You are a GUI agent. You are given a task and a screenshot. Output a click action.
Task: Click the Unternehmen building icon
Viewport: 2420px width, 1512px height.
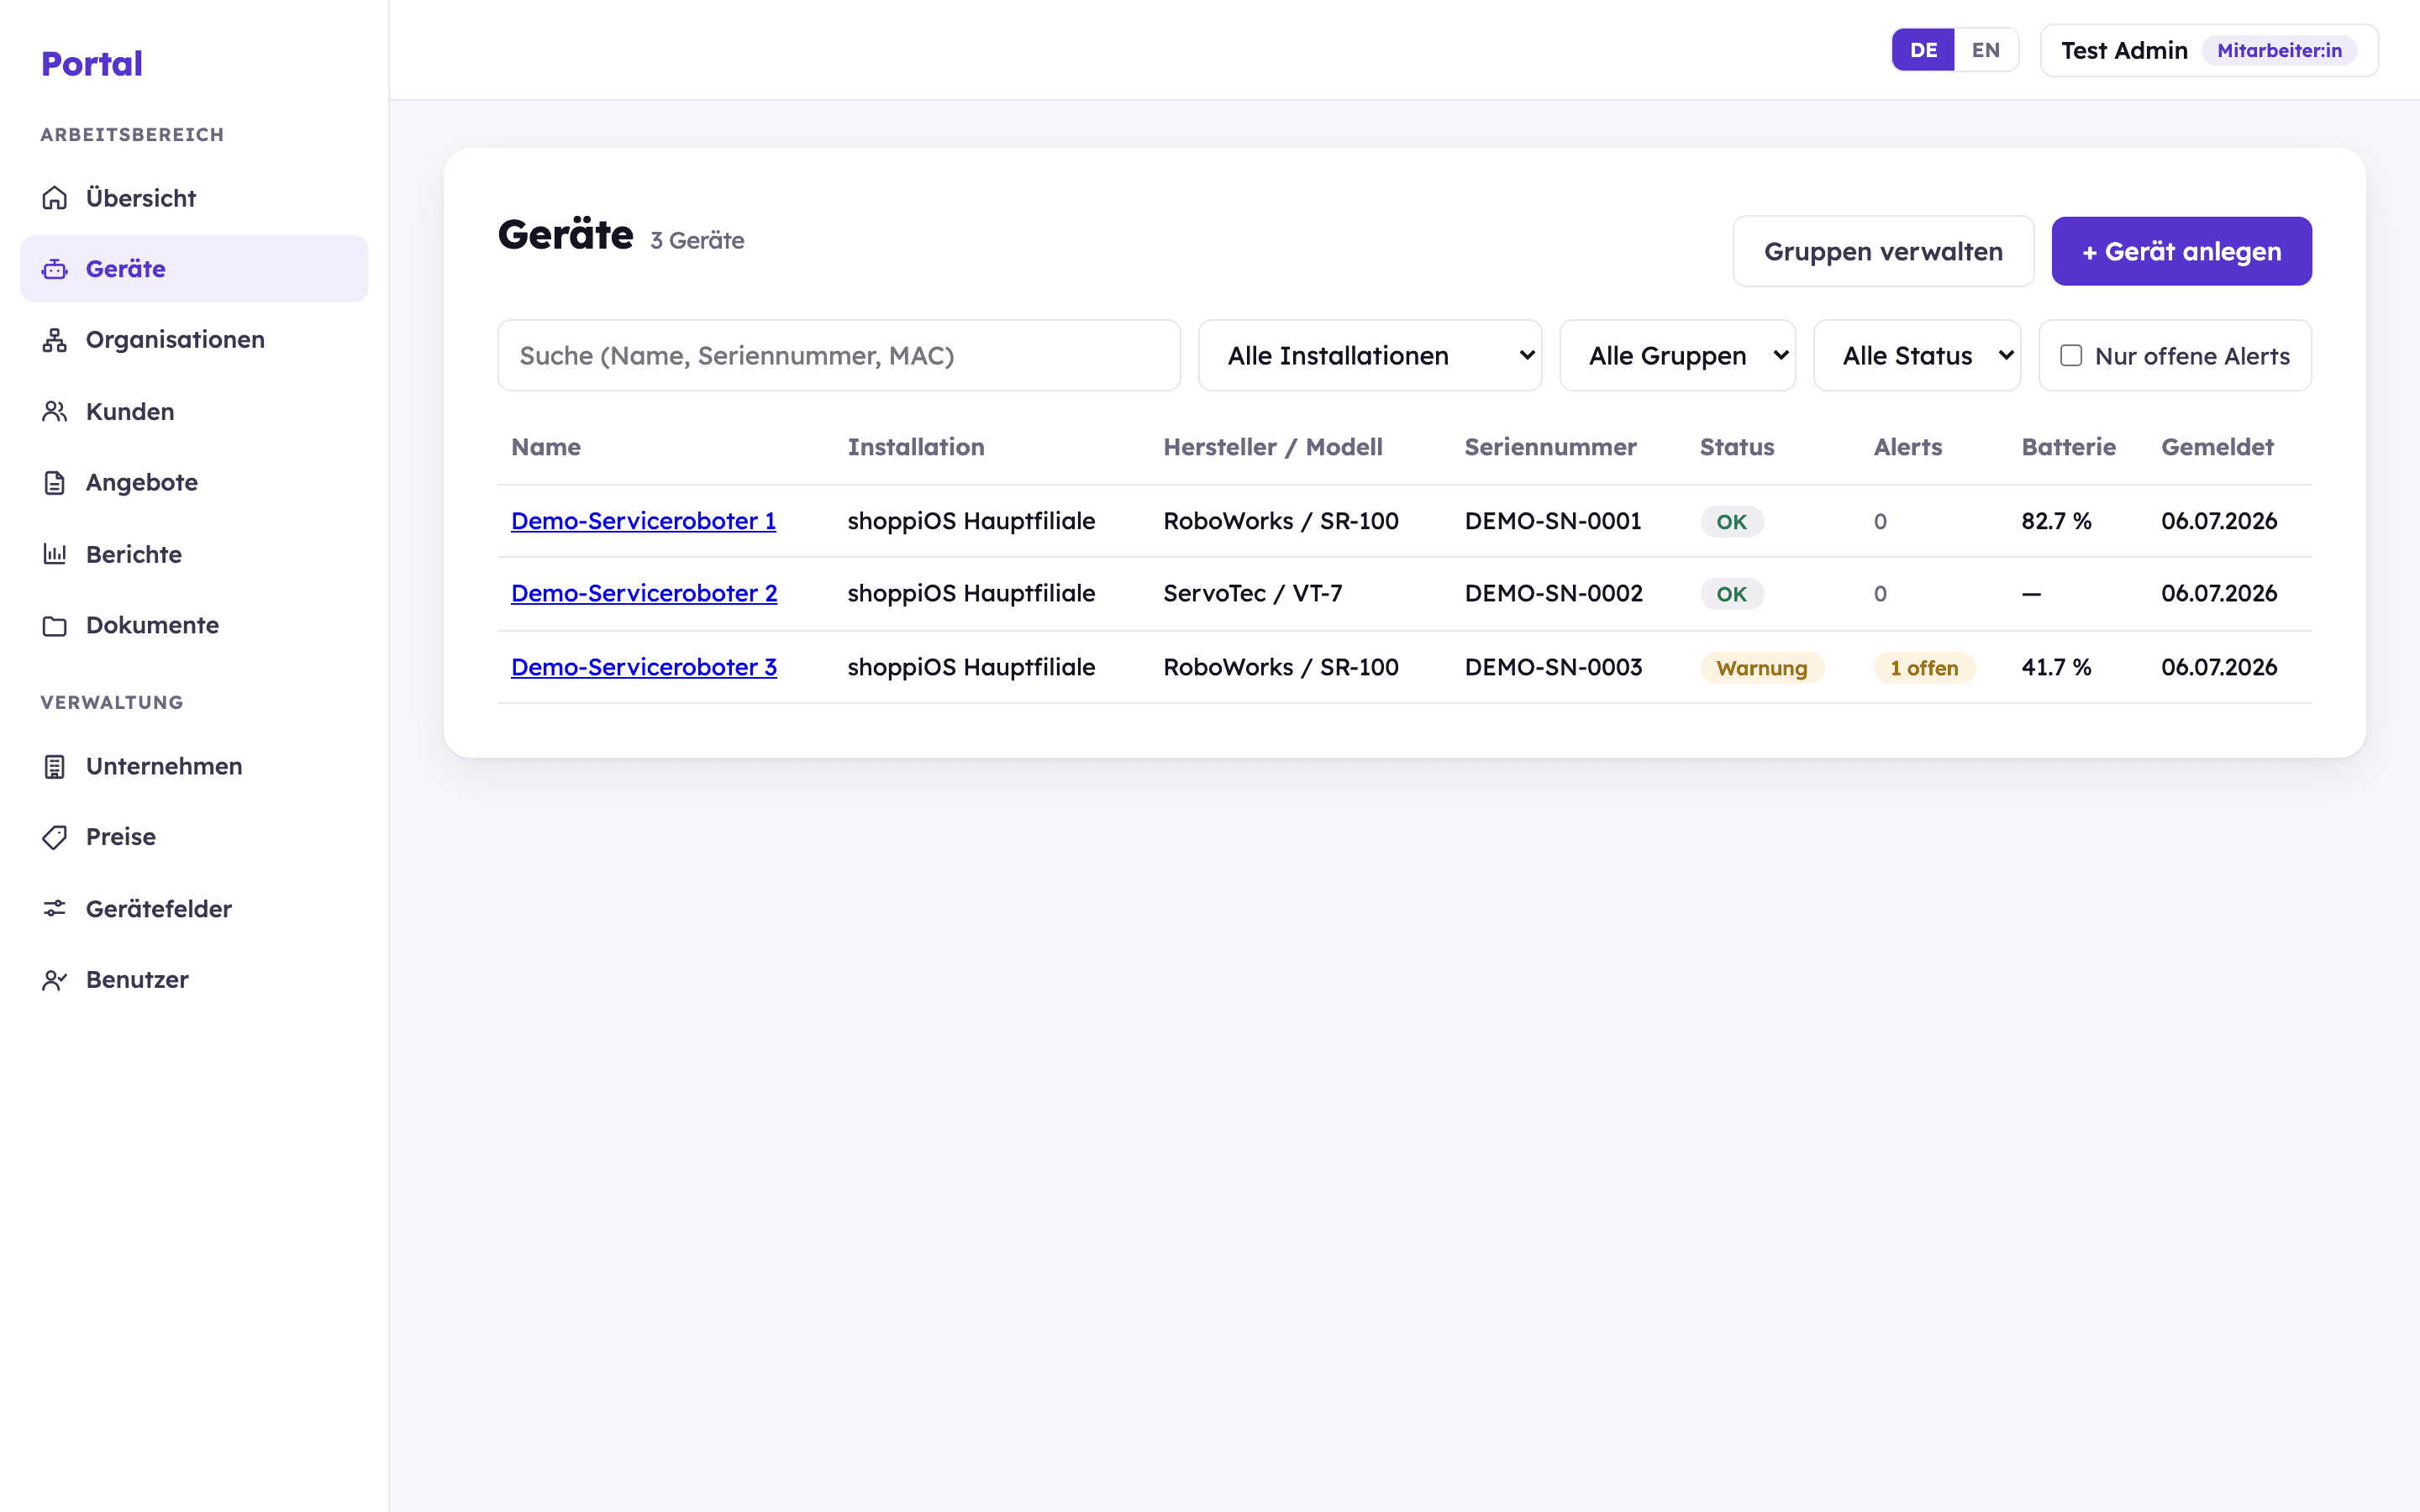click(x=55, y=766)
